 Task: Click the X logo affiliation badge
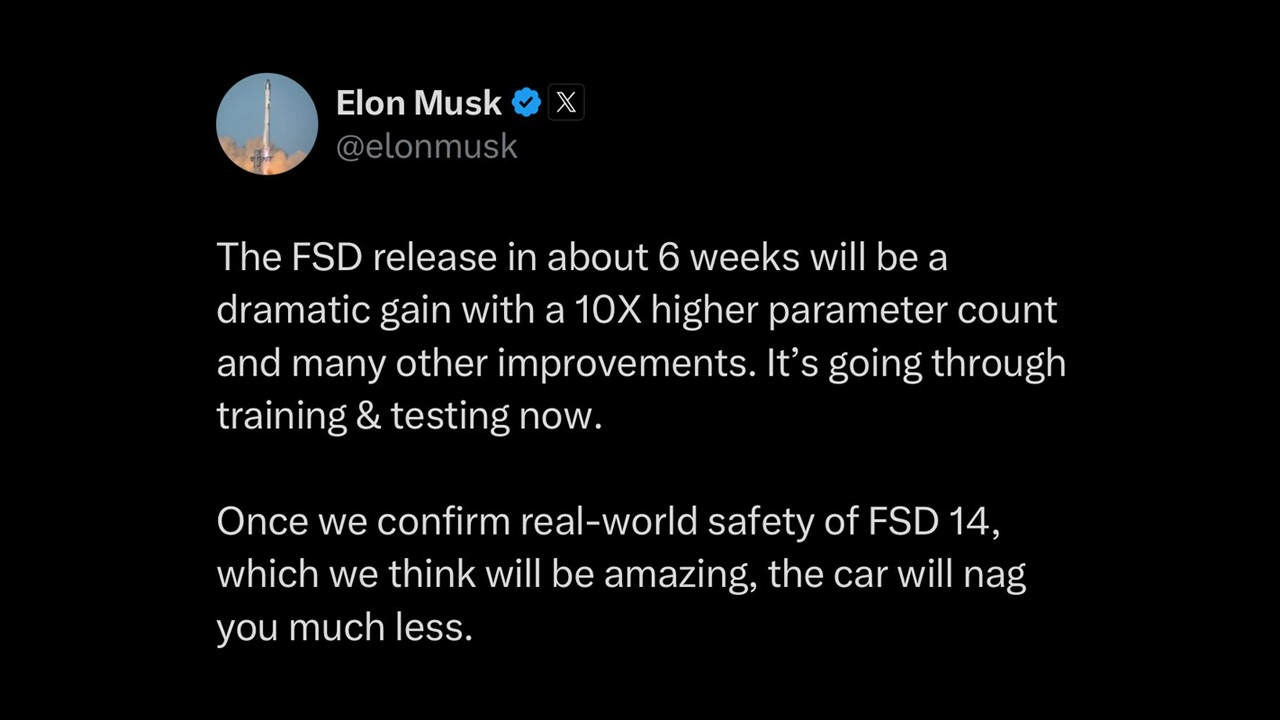[x=566, y=102]
